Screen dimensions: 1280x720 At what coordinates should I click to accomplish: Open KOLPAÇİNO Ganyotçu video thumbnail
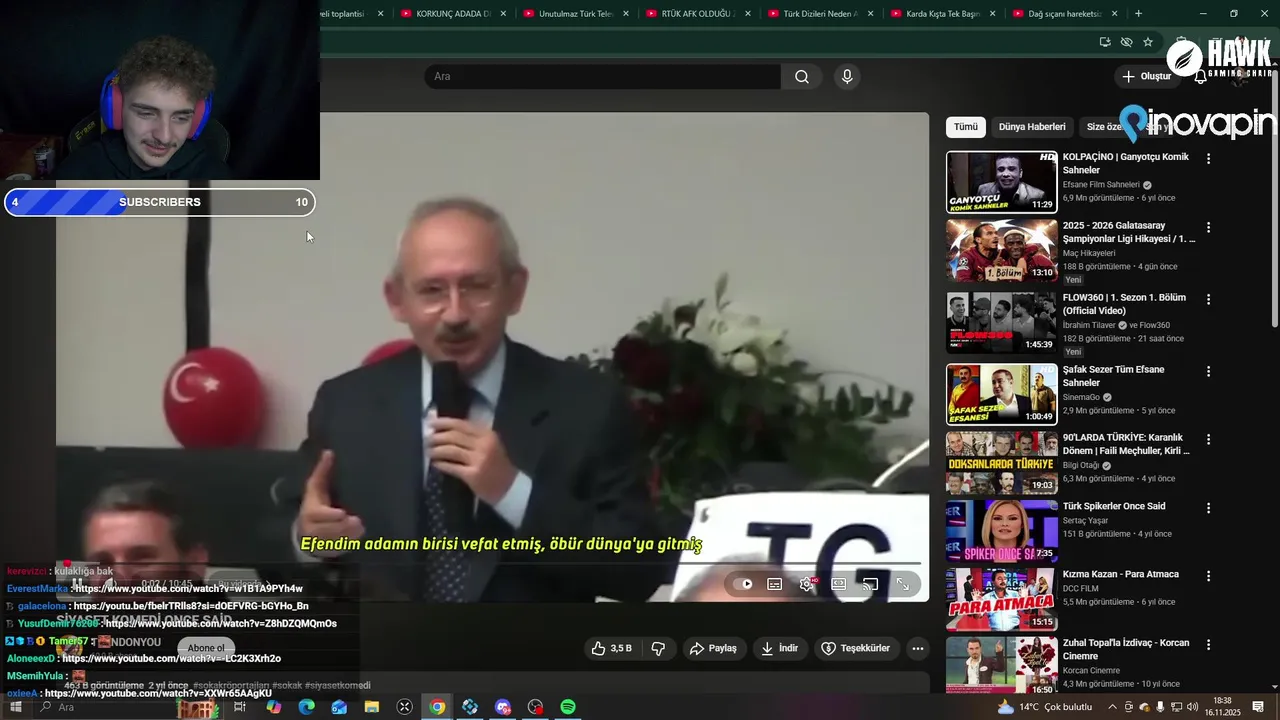1002,182
